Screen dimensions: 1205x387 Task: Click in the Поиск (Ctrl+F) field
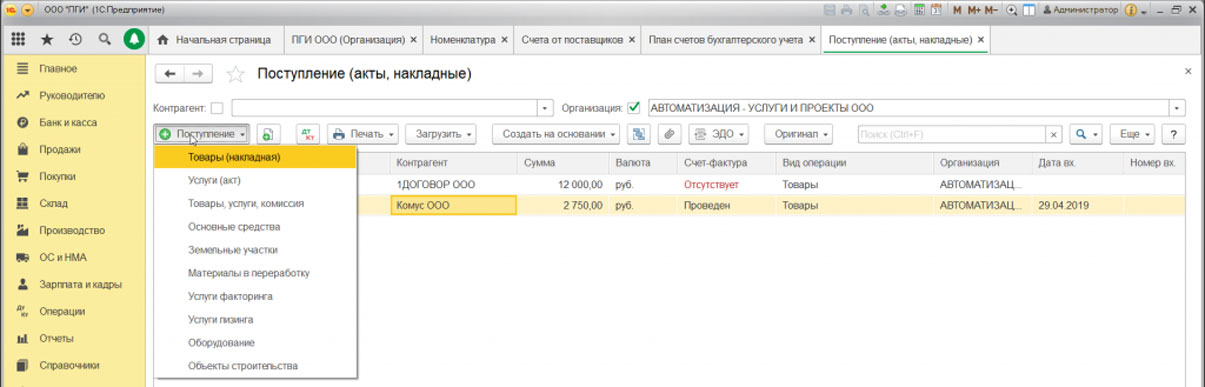pyautogui.click(x=951, y=134)
